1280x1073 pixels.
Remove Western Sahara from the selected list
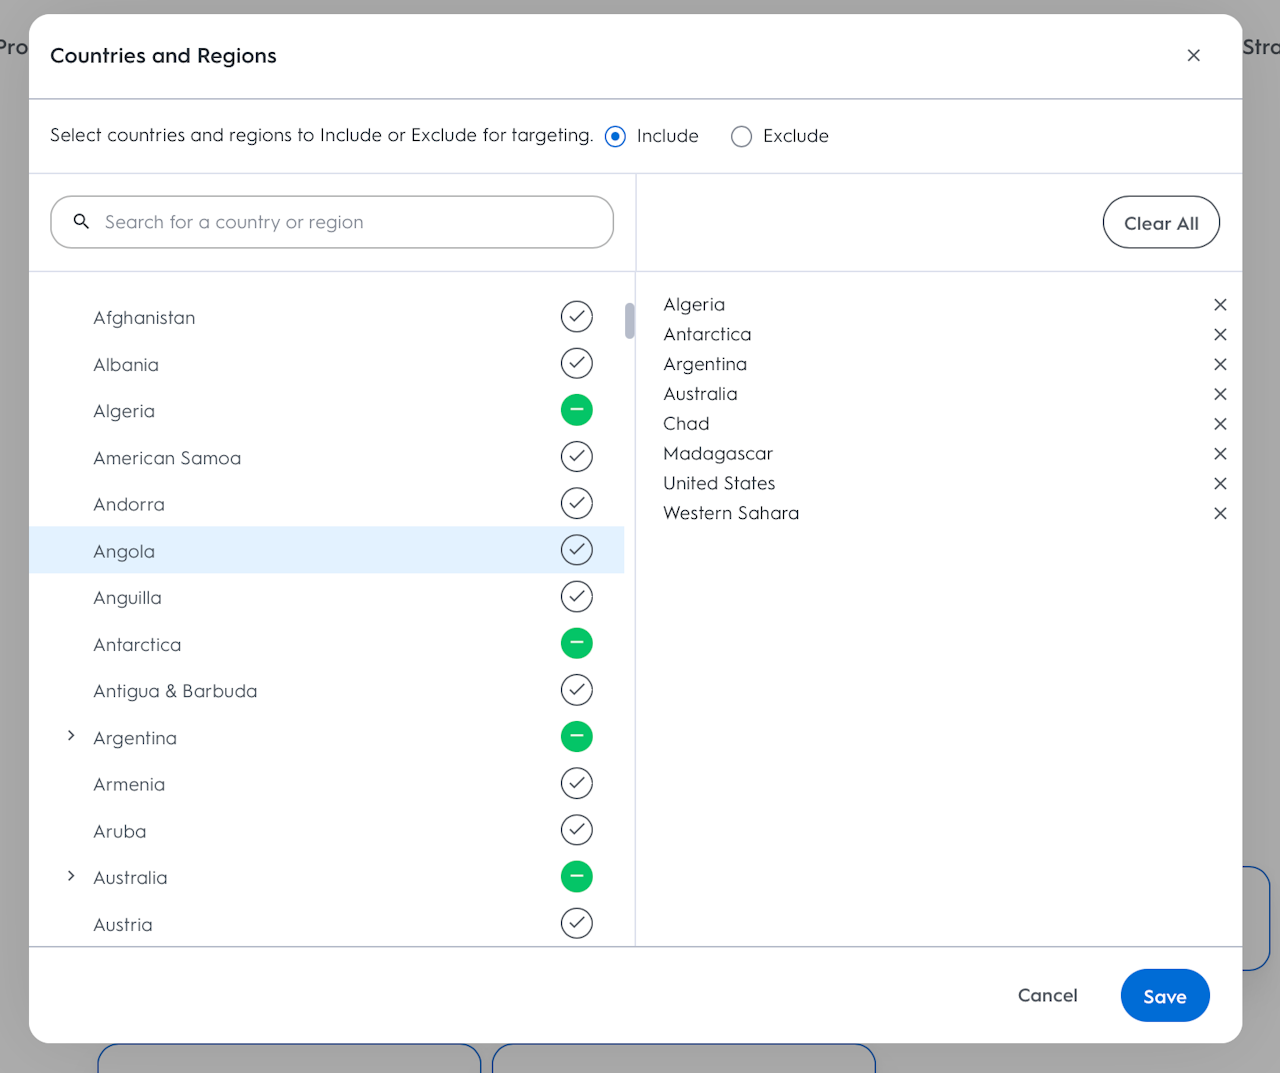point(1220,514)
